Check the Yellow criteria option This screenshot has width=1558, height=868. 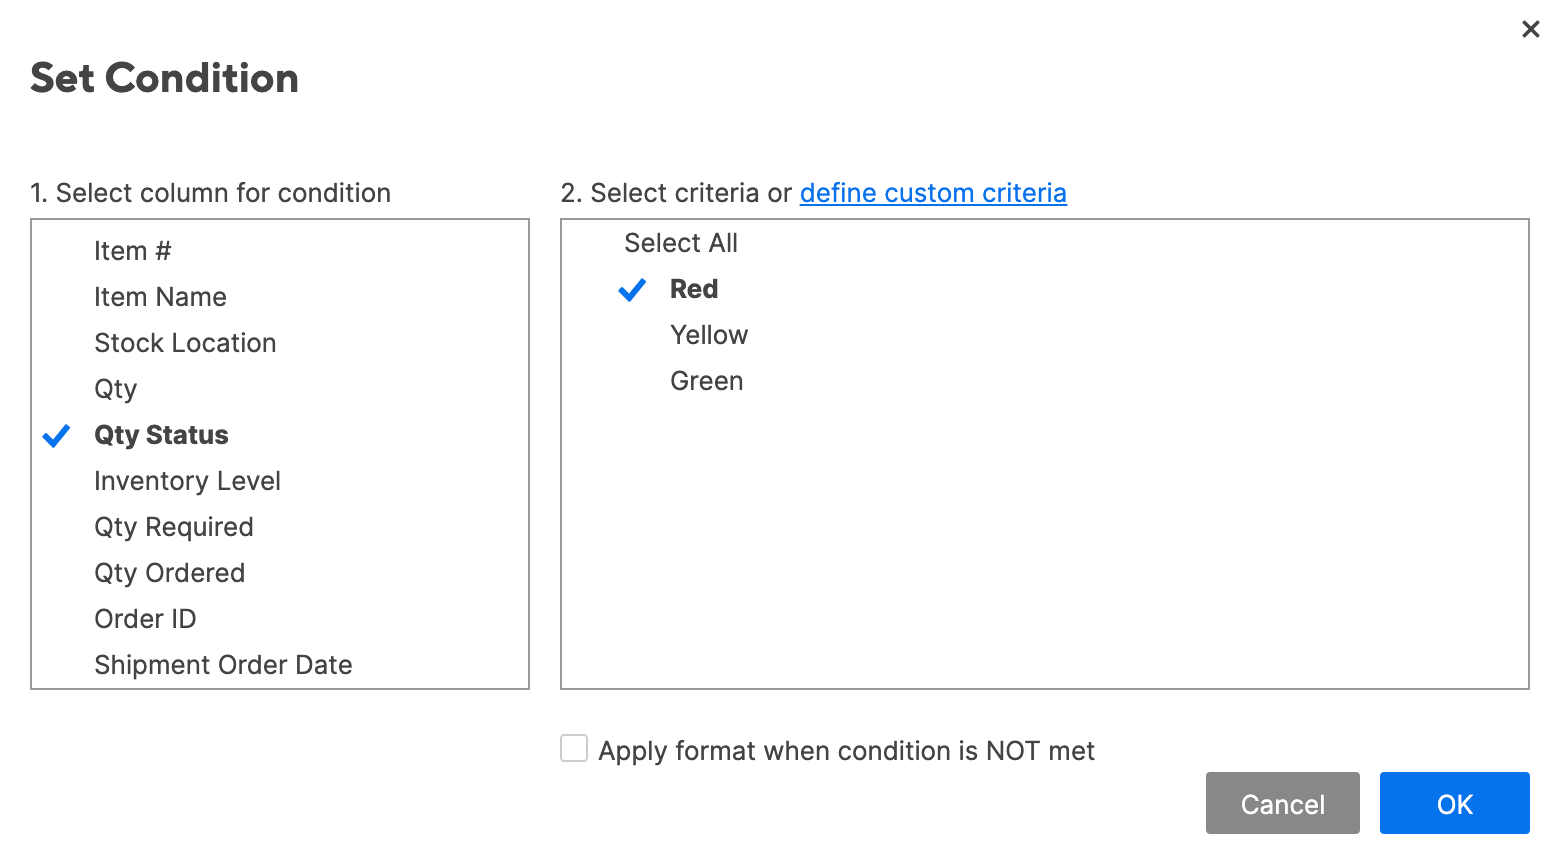coord(709,335)
